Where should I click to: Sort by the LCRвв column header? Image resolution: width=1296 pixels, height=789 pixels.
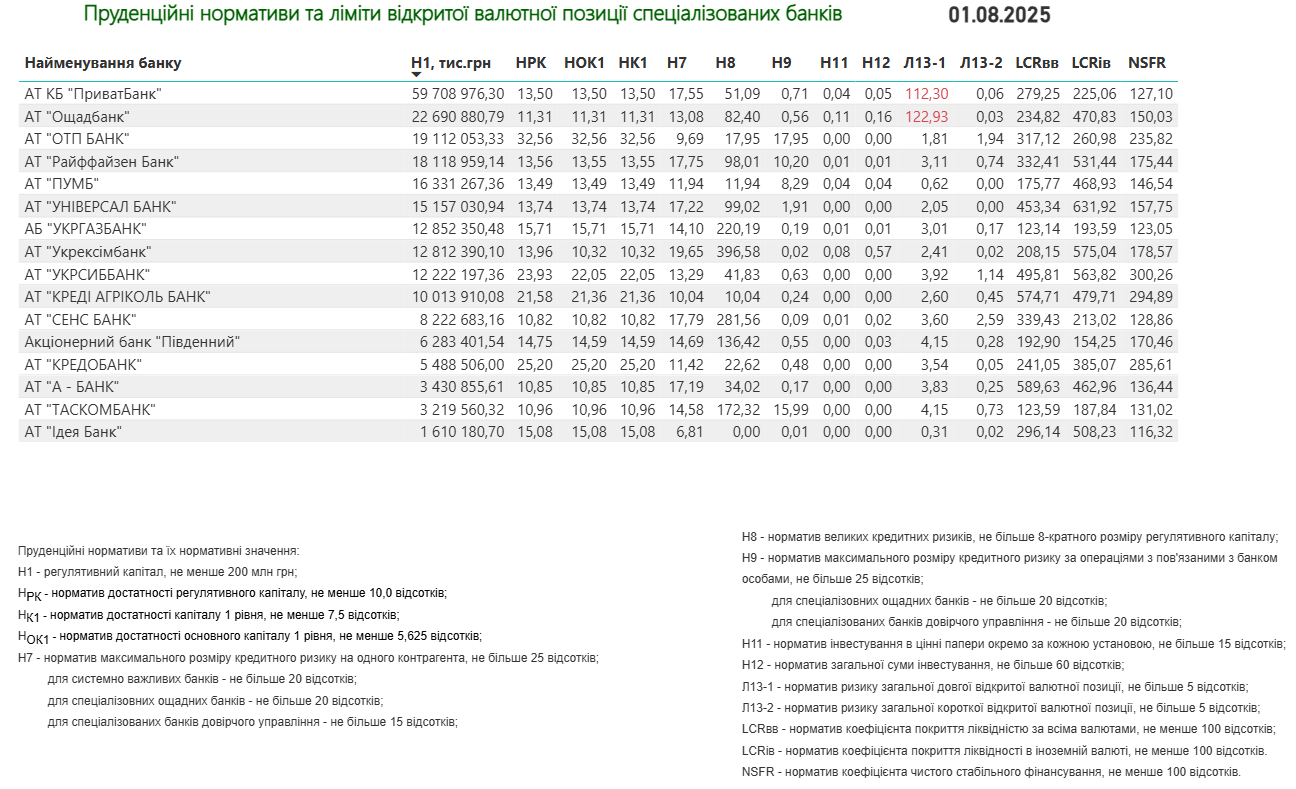[1036, 63]
